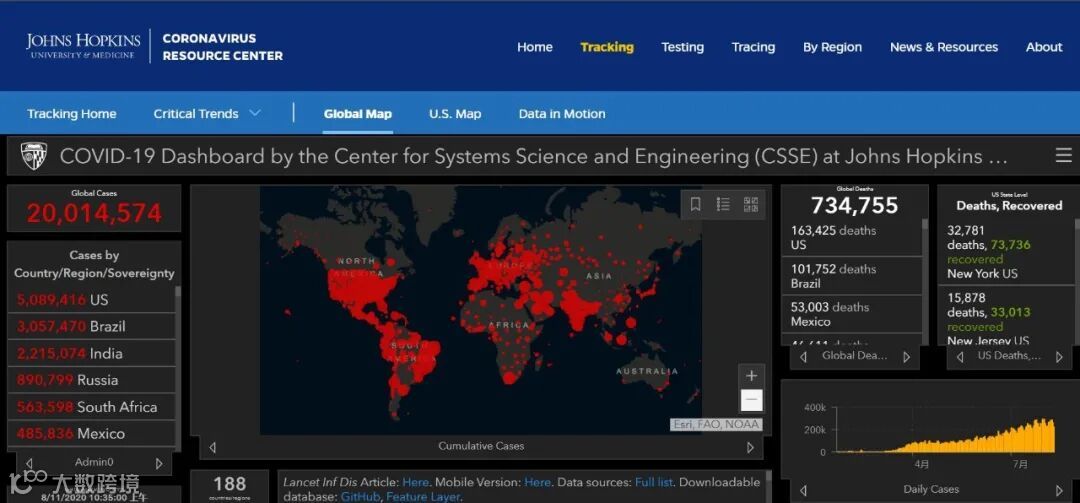
Task: Go to previous map view with left arrow
Action: (212, 447)
